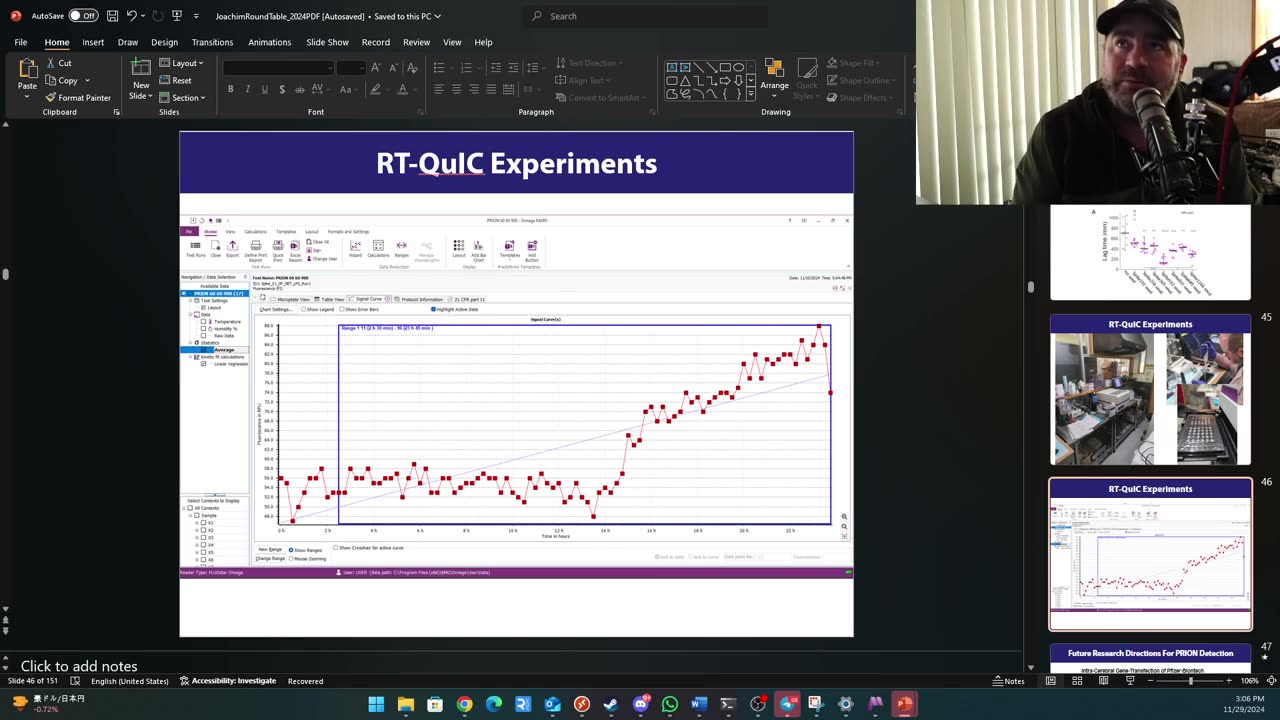This screenshot has height=720, width=1280.
Task: Open Customize Quick Access Toolbar dropdown
Action: [196, 16]
